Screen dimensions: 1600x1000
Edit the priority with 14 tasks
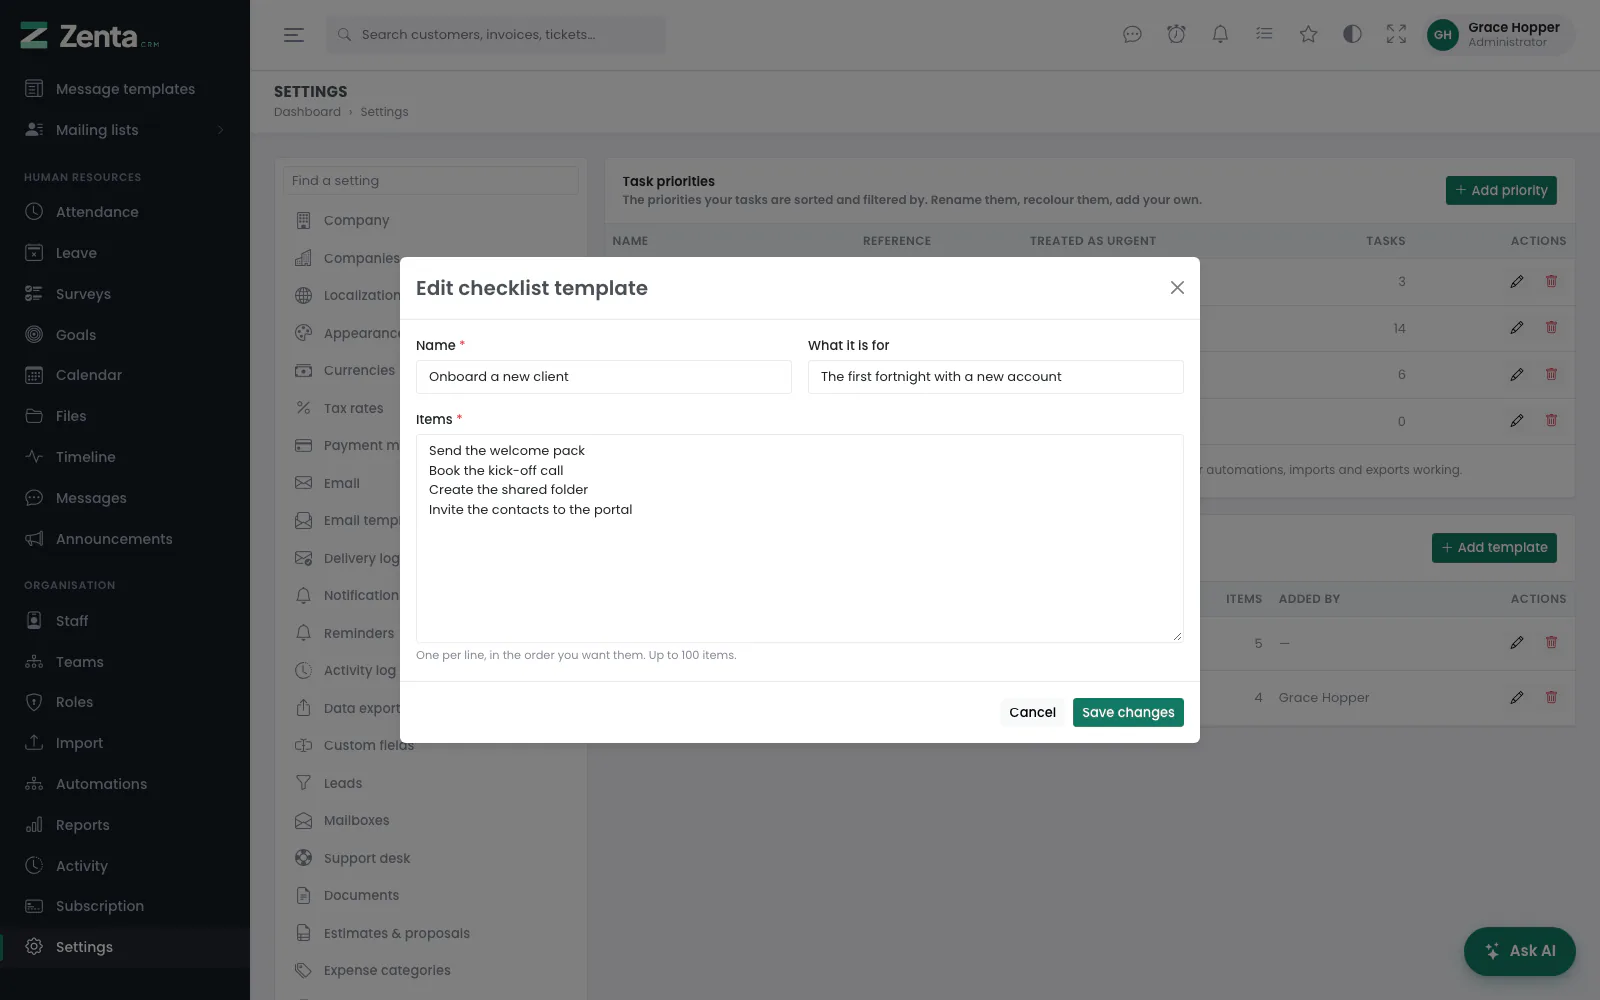(1517, 328)
